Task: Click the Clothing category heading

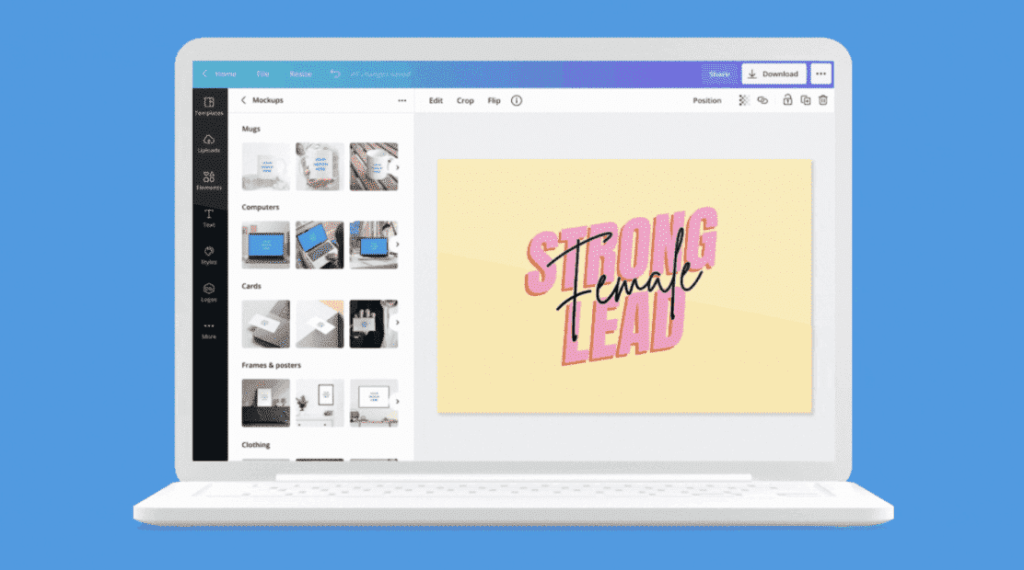Action: click(x=255, y=445)
